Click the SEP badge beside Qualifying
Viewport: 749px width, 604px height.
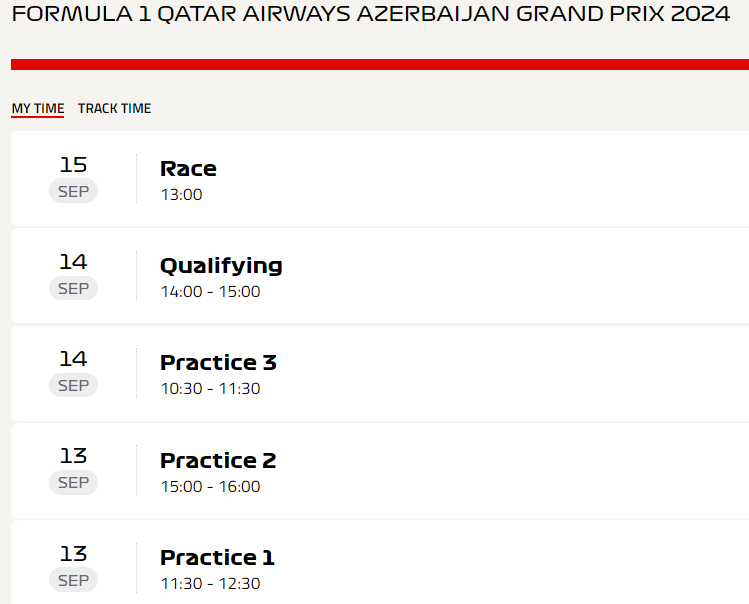(x=74, y=288)
